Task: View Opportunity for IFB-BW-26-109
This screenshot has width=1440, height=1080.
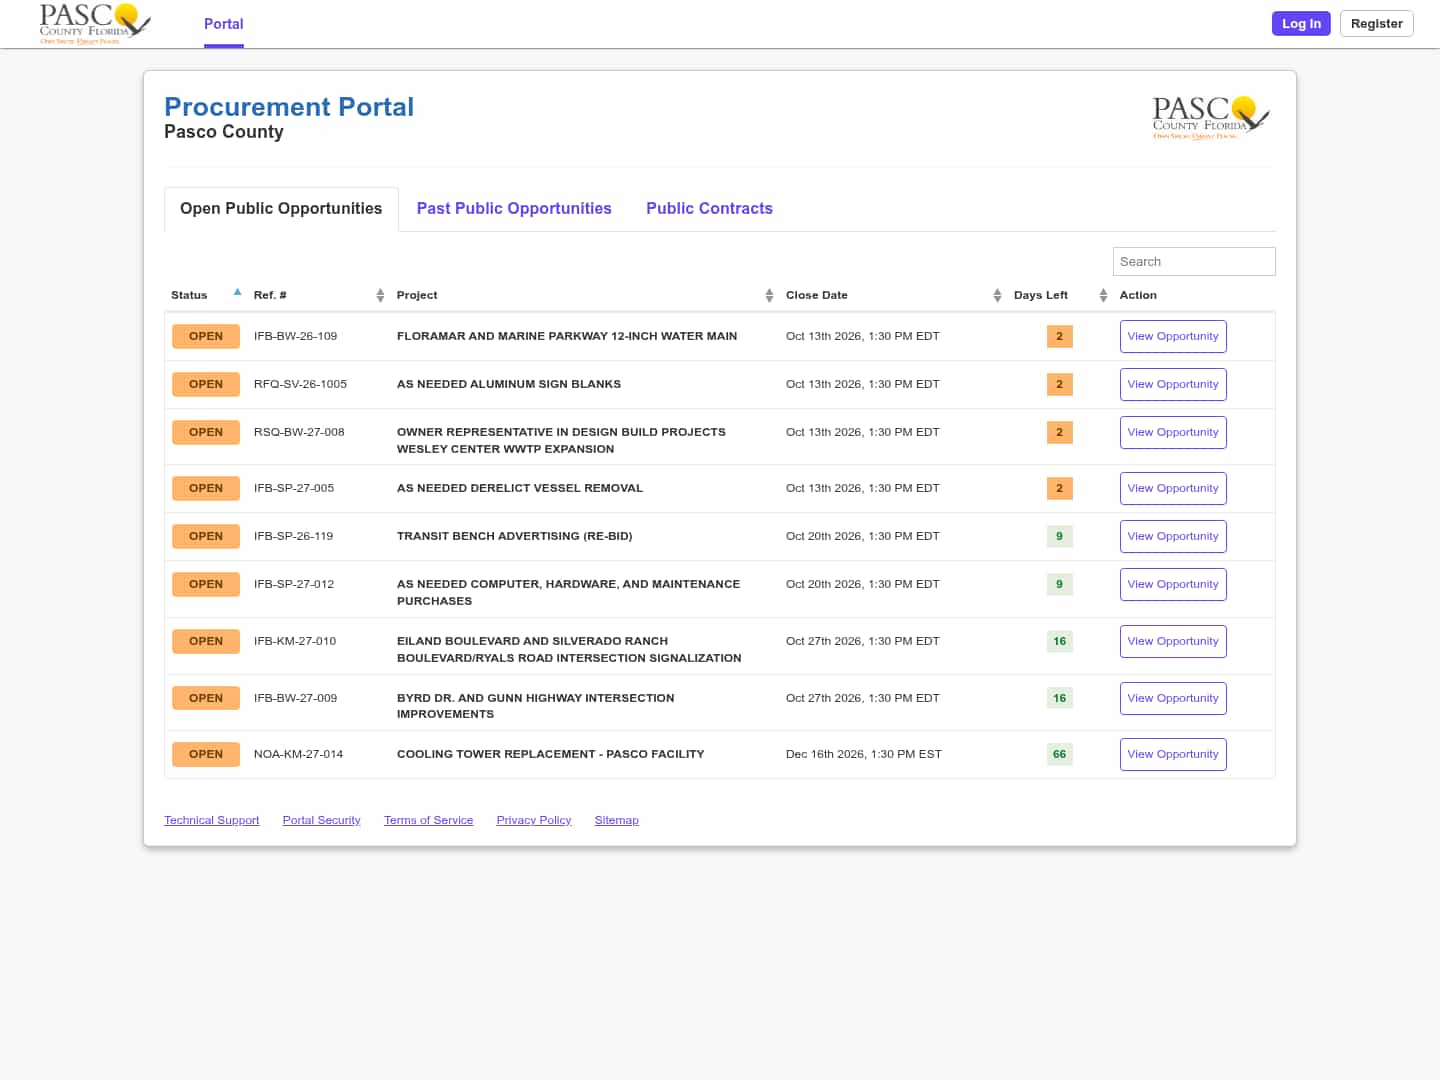Action: coord(1173,336)
